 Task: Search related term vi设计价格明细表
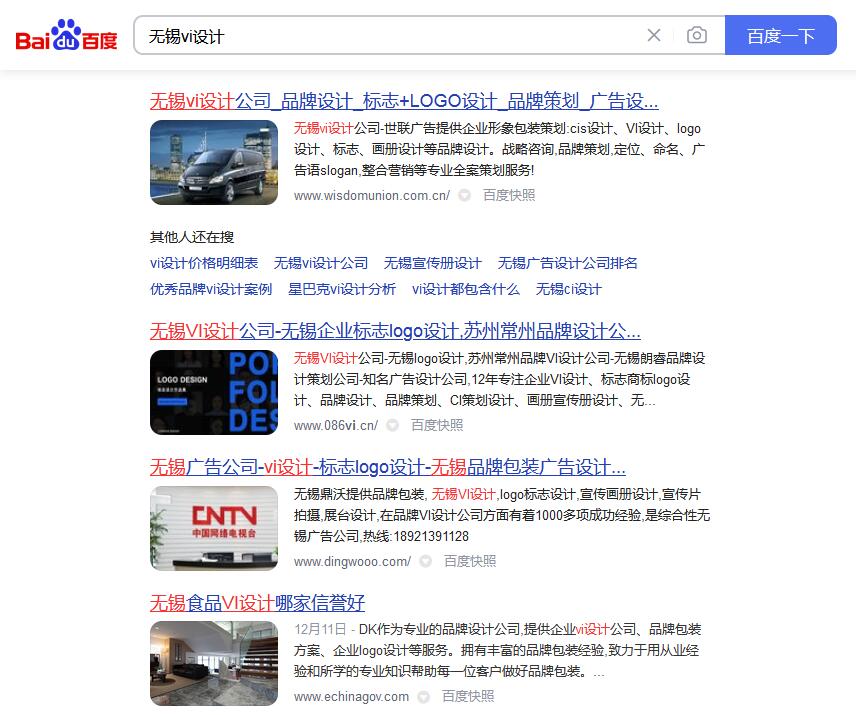point(204,263)
